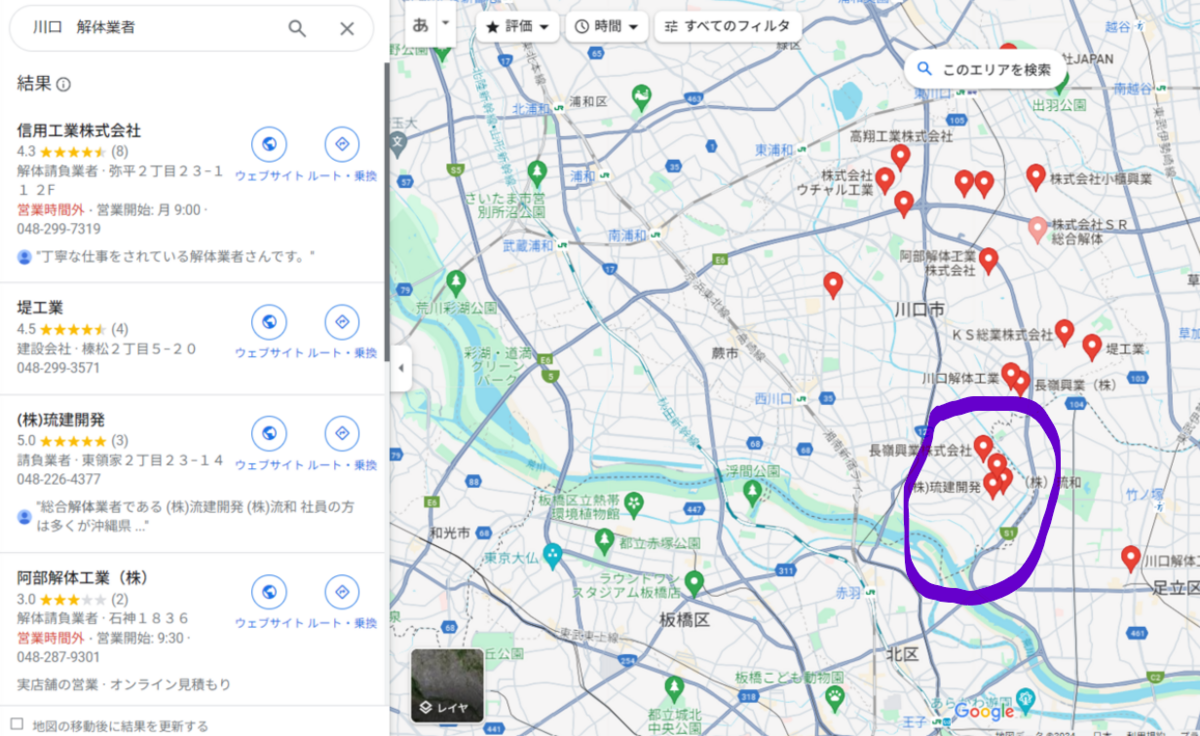Click map pin for KS総業株式会社
The height and width of the screenshot is (736, 1200).
(1064, 332)
